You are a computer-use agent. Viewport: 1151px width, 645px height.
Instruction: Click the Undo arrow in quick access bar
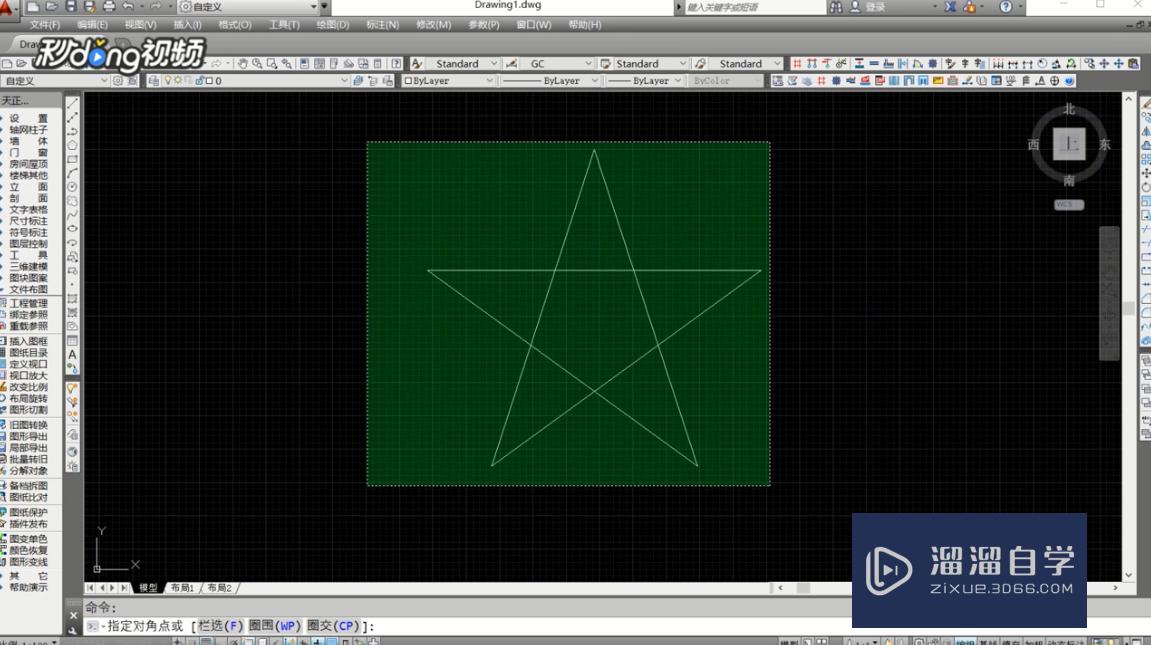tap(128, 7)
